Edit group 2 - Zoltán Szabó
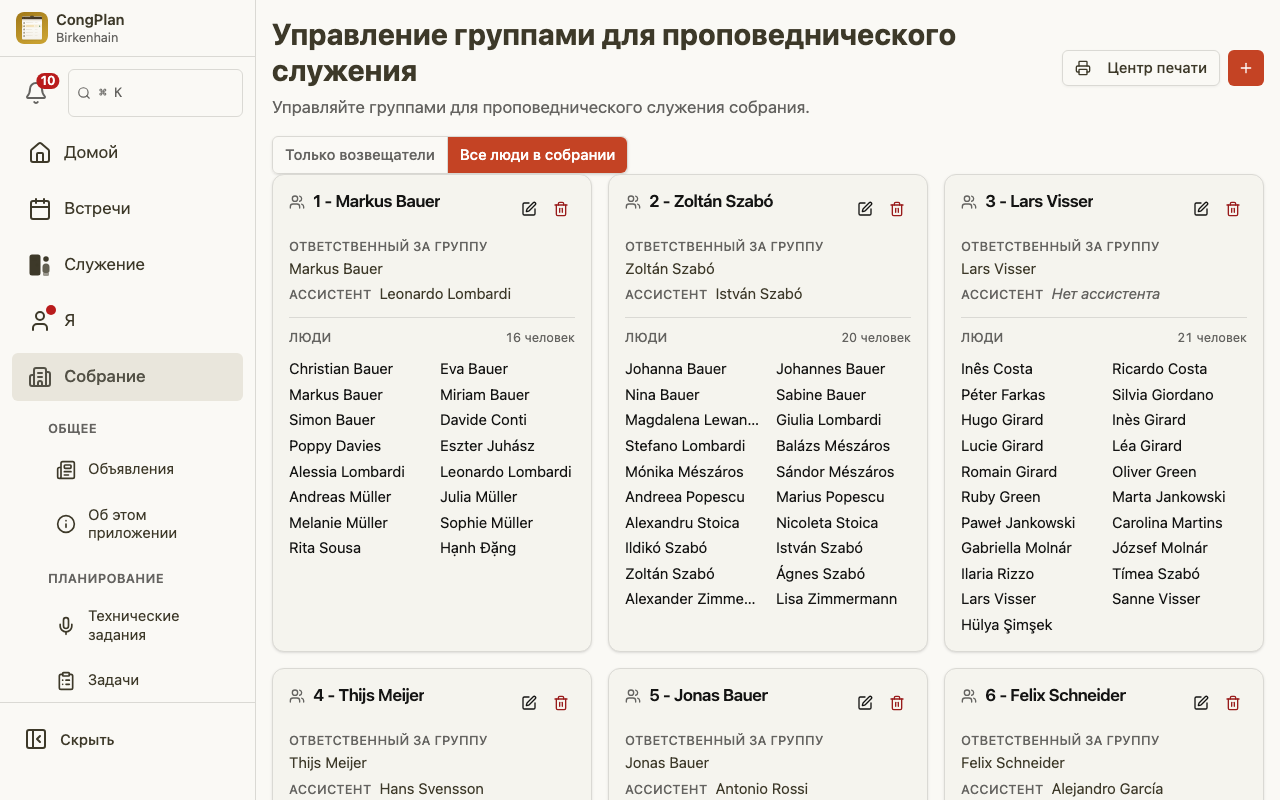Image resolution: width=1280 pixels, height=800 pixels. [x=865, y=209]
